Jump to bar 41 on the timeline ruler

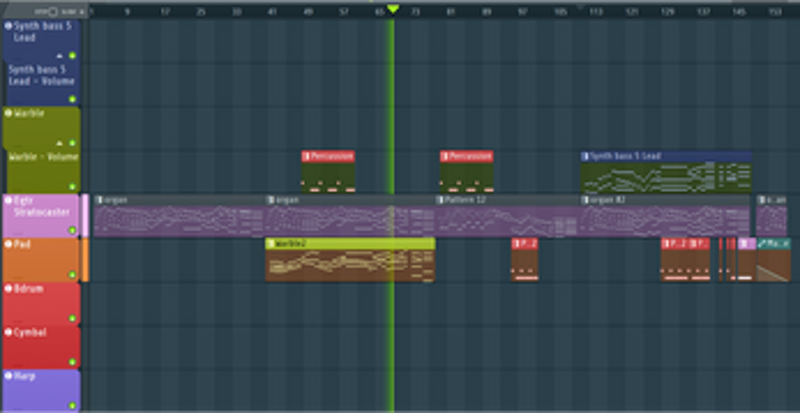click(x=272, y=11)
